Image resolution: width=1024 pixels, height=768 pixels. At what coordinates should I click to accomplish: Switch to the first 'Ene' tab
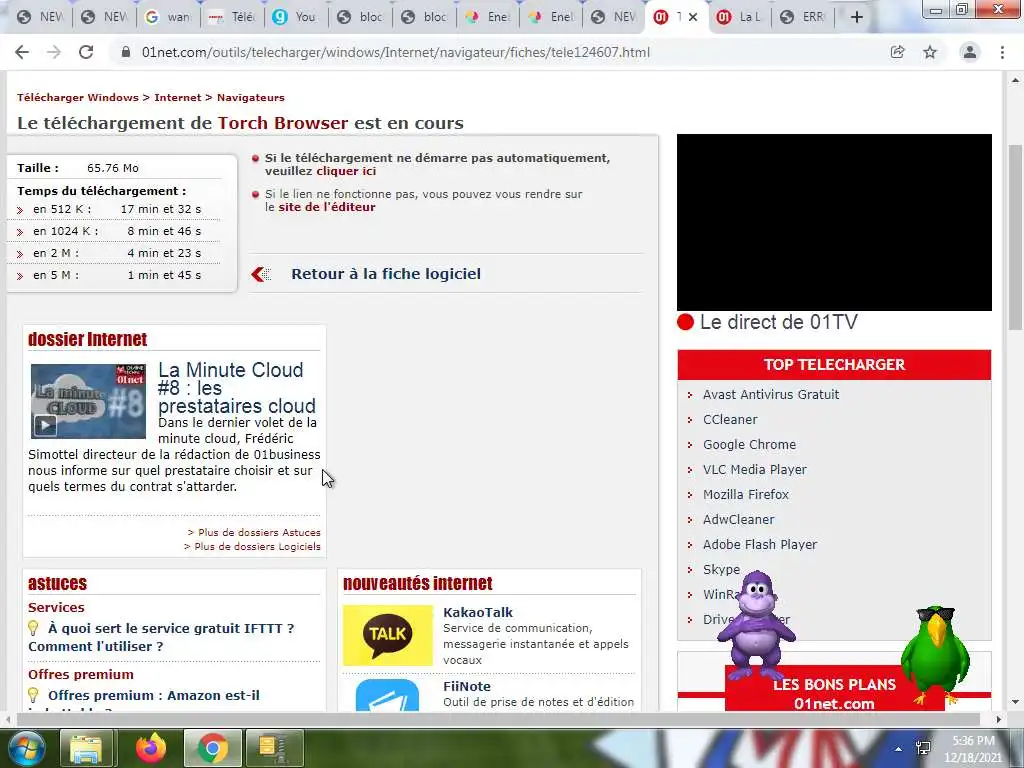pyautogui.click(x=489, y=17)
